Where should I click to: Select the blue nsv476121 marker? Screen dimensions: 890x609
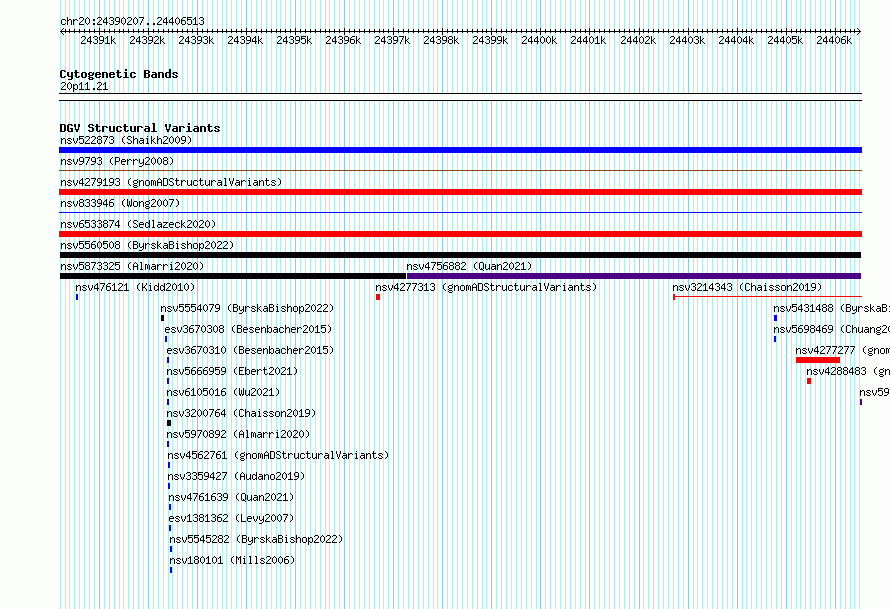[x=77, y=297]
